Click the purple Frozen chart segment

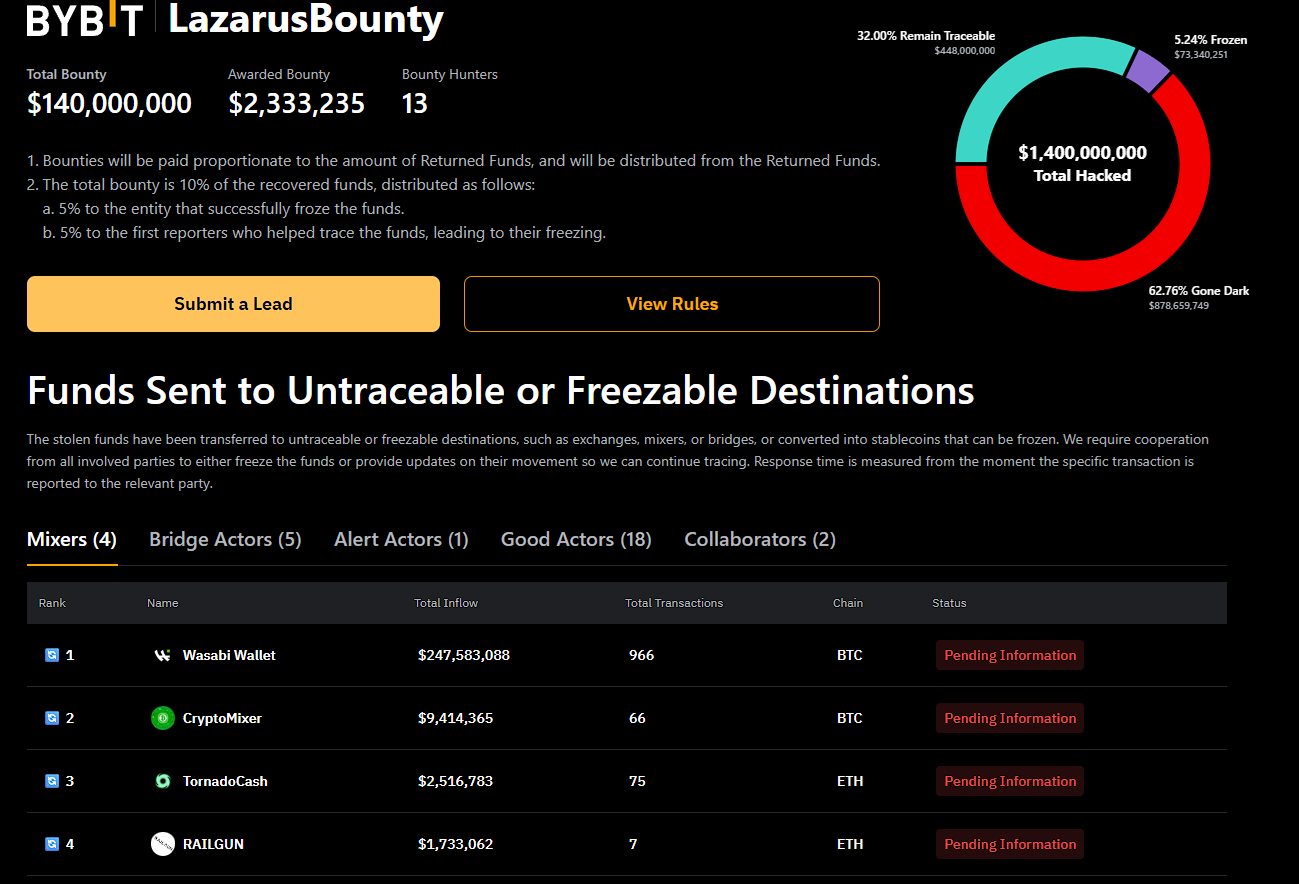(1147, 70)
